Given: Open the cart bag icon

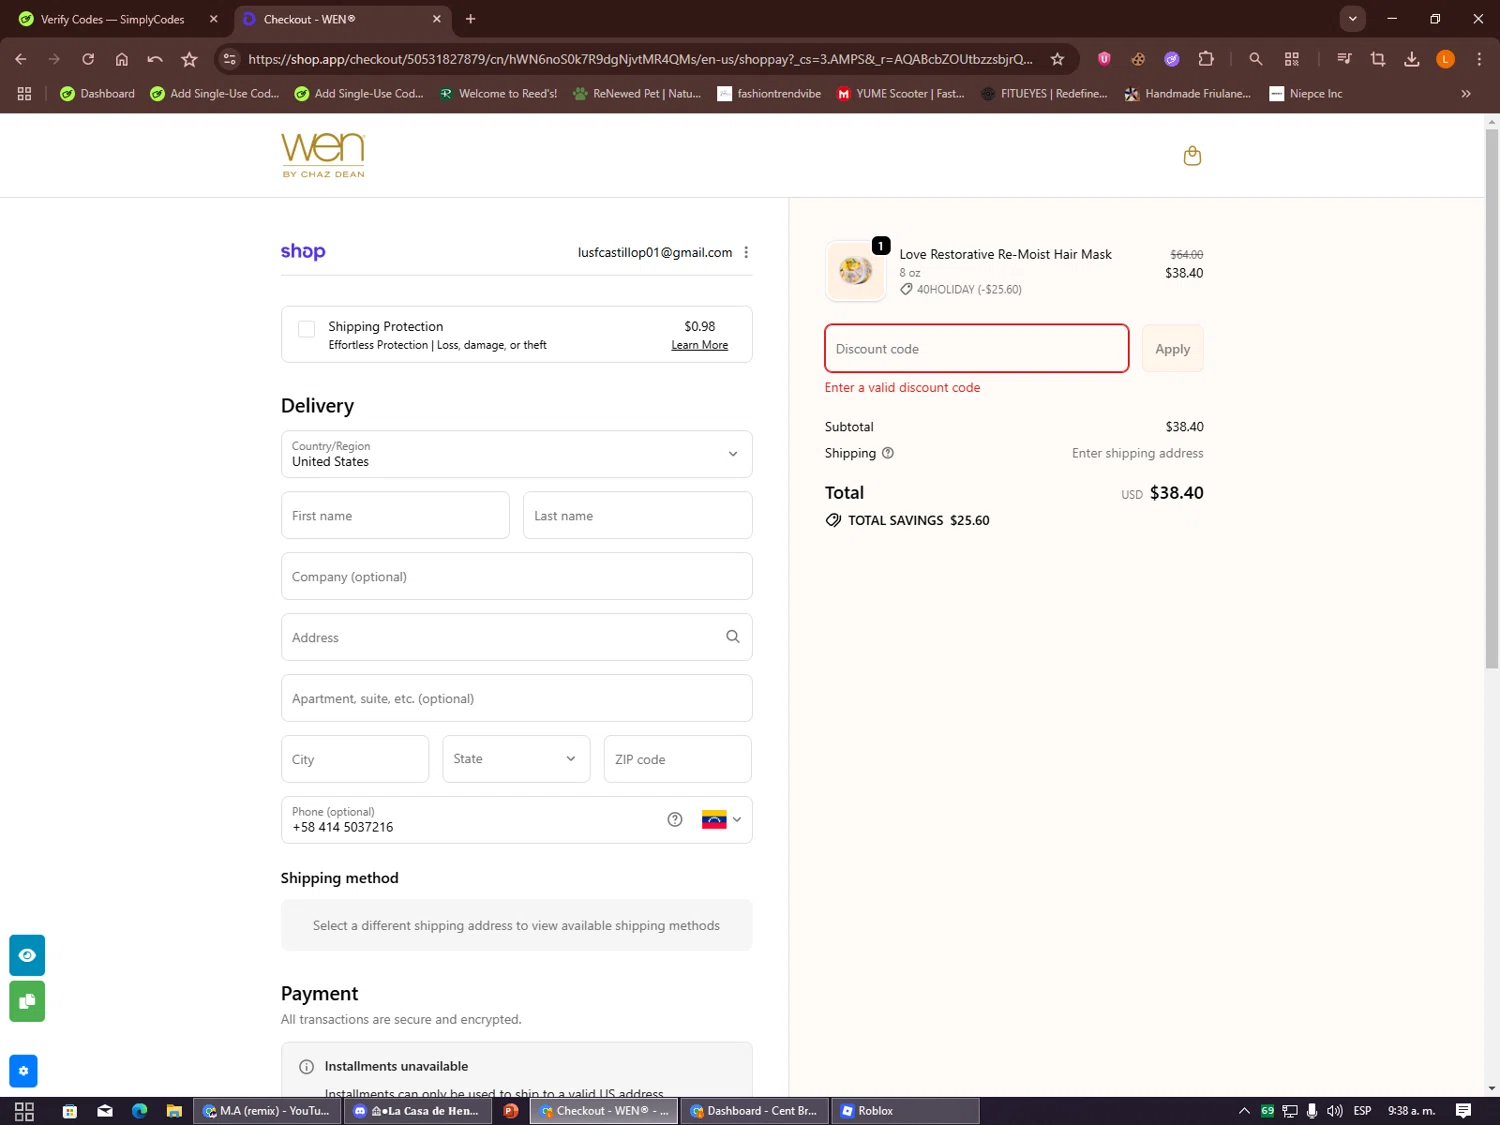Looking at the screenshot, I should pos(1192,156).
